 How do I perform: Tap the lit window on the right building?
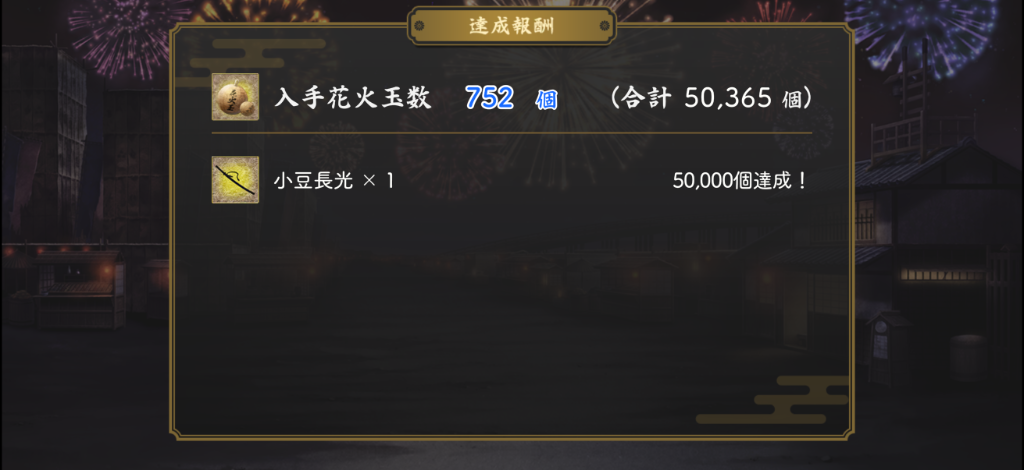tap(942, 275)
